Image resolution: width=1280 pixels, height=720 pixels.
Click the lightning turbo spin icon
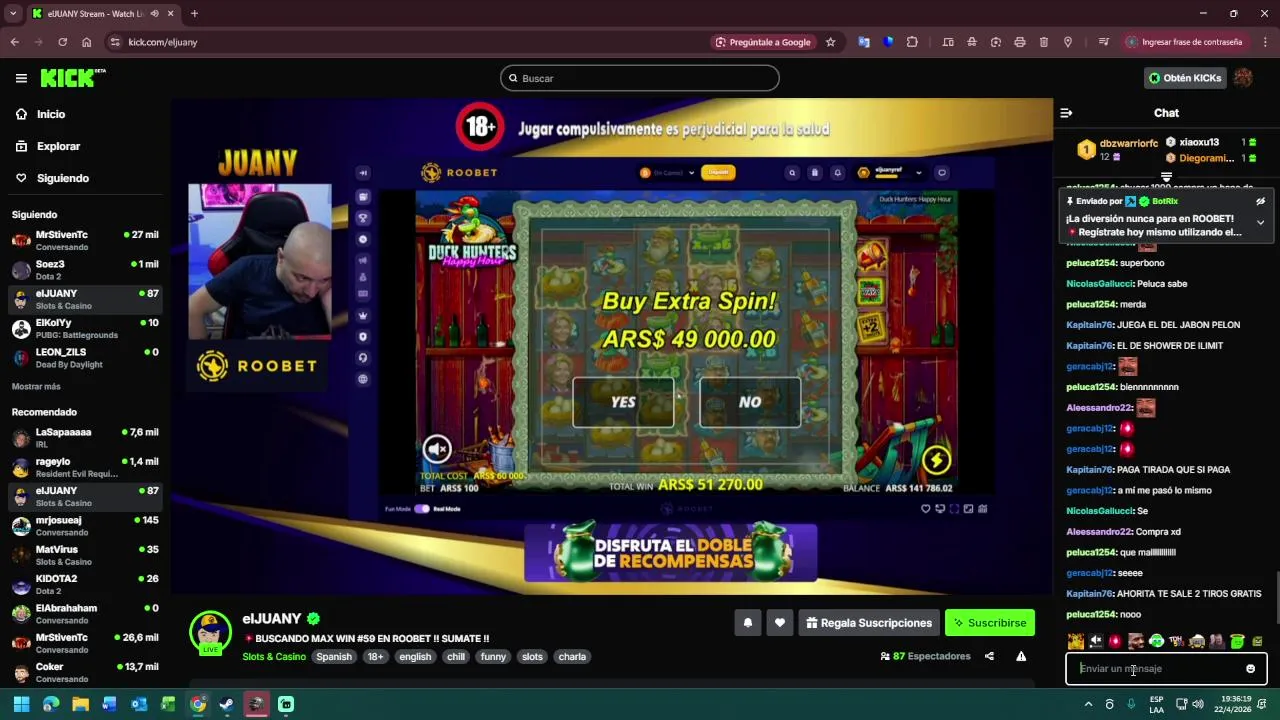coord(936,460)
